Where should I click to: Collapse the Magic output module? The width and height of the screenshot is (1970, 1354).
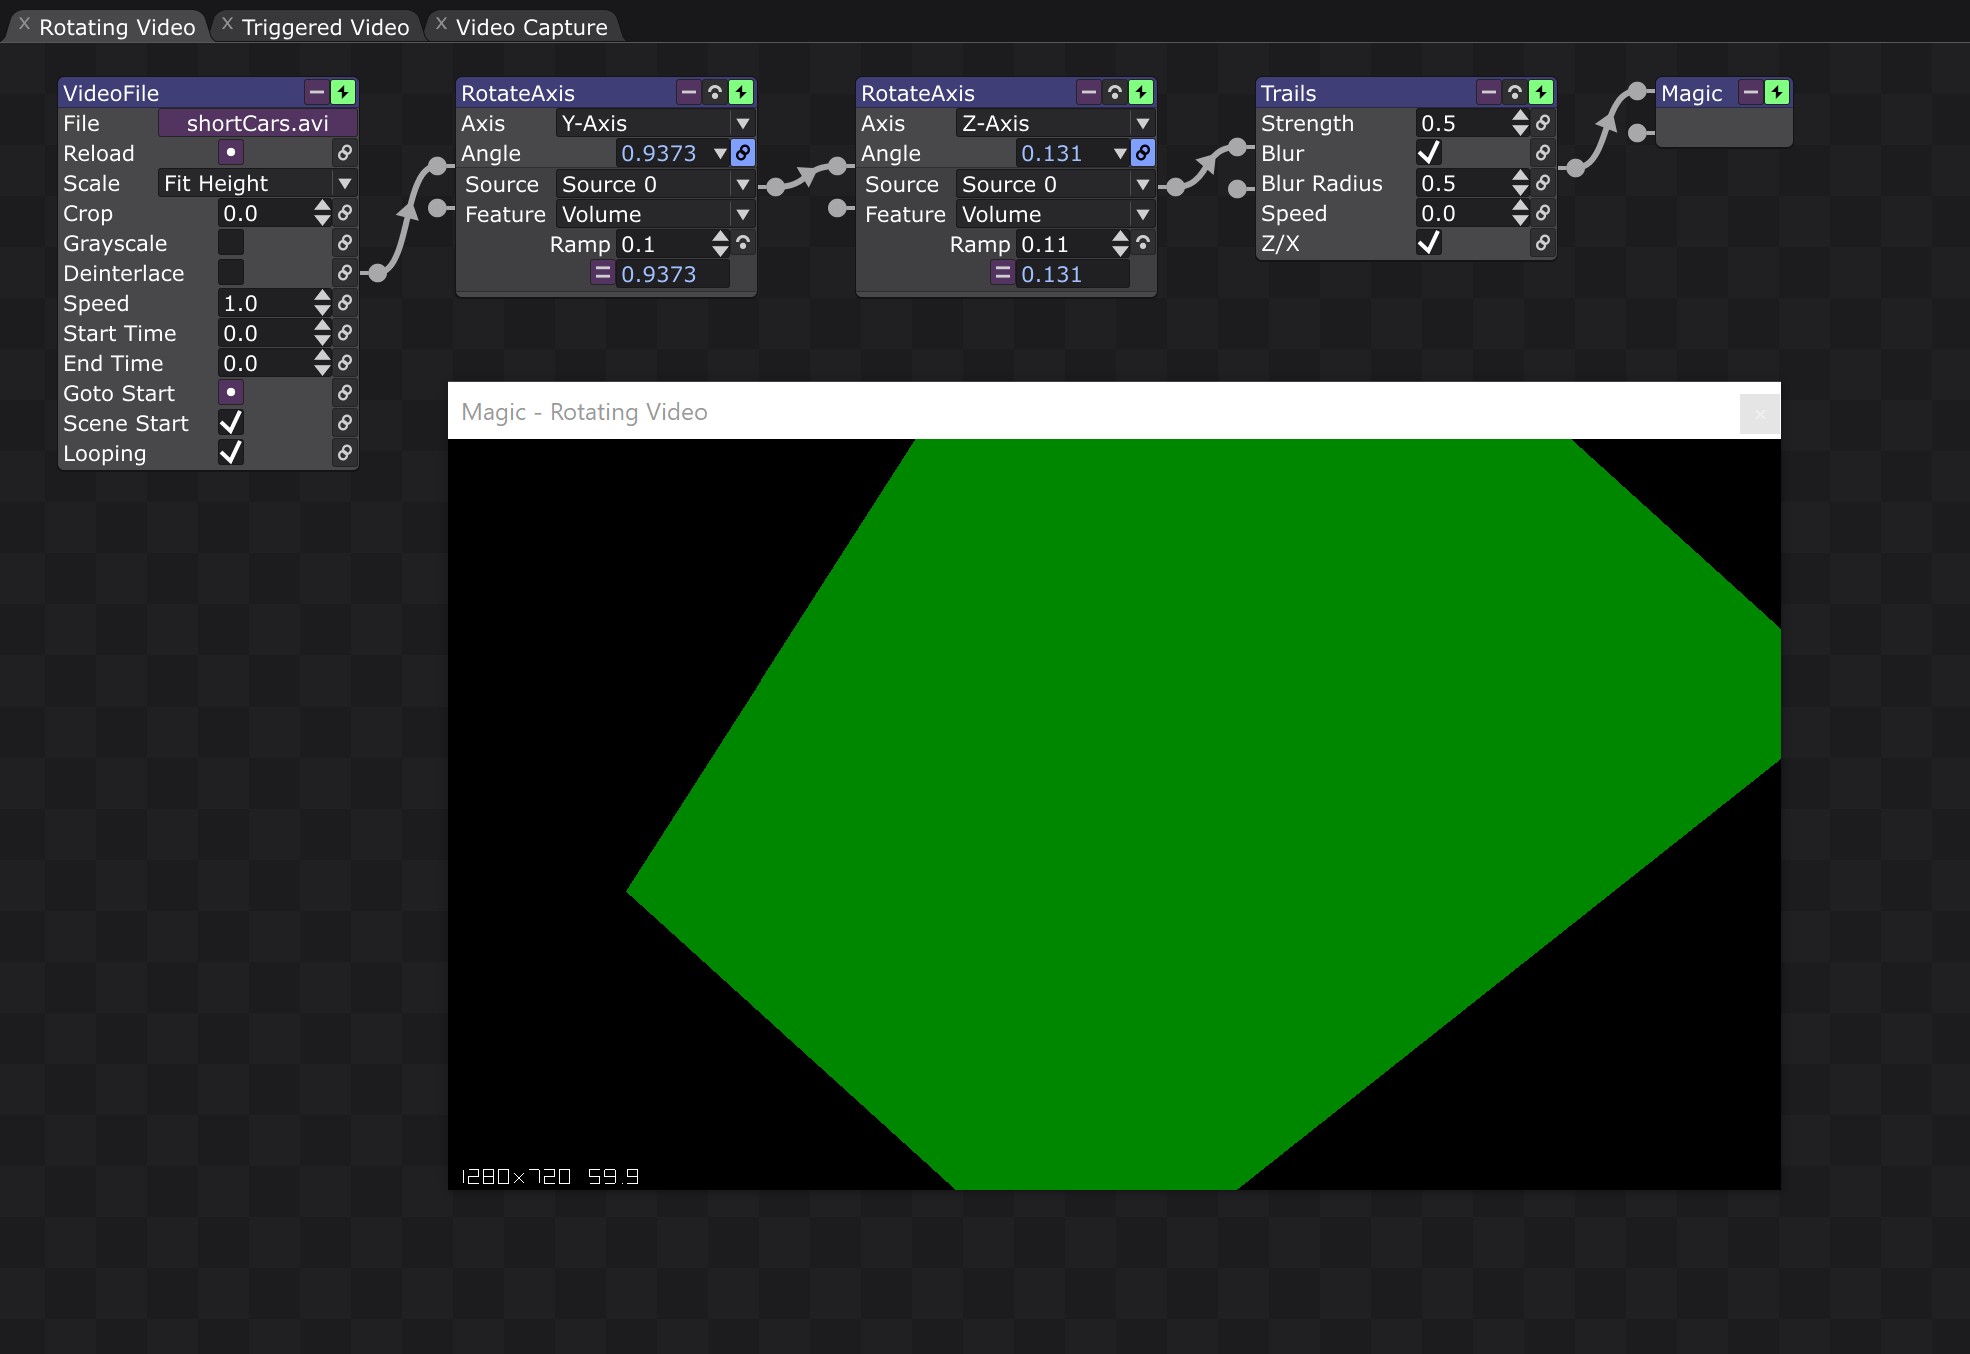coord(1751,93)
